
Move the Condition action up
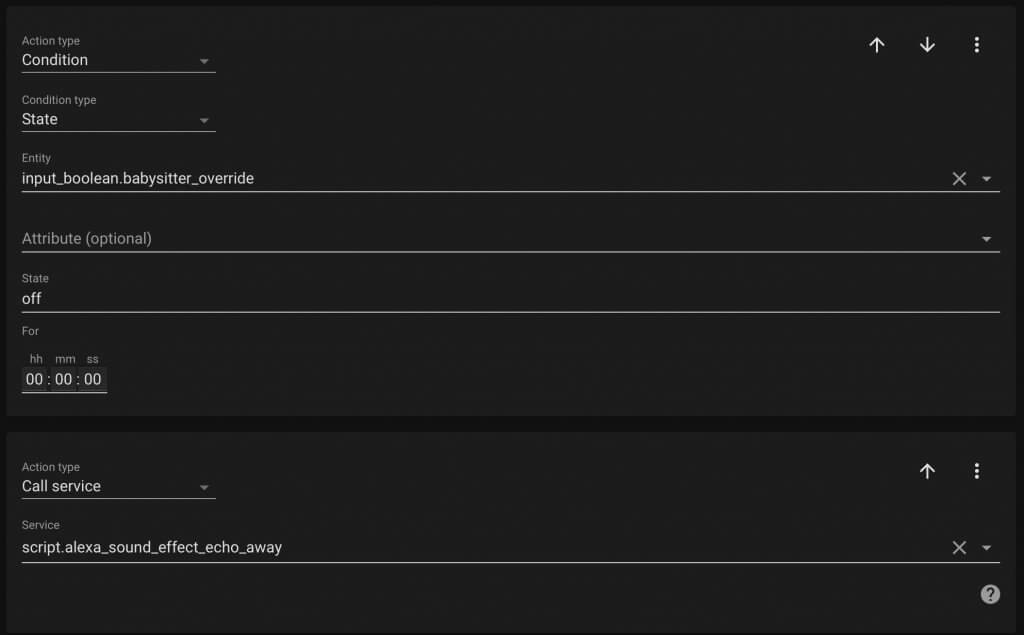877,45
